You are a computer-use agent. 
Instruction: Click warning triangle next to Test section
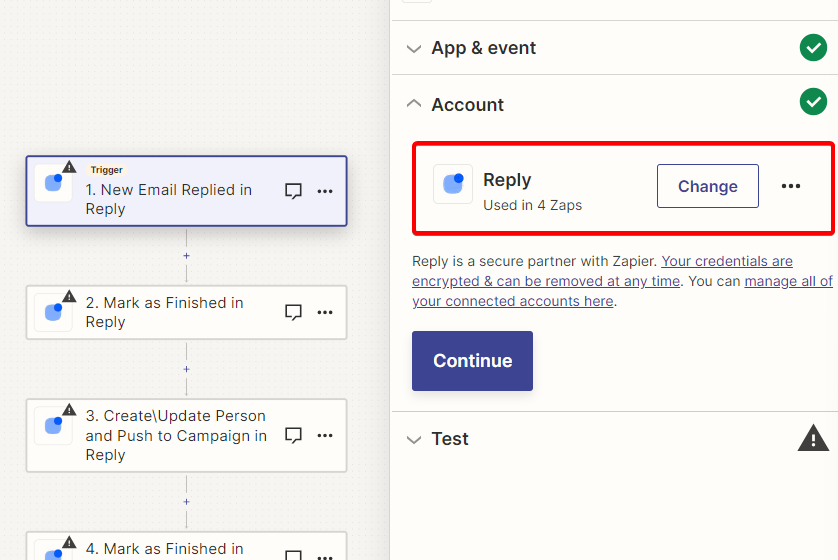(813, 438)
